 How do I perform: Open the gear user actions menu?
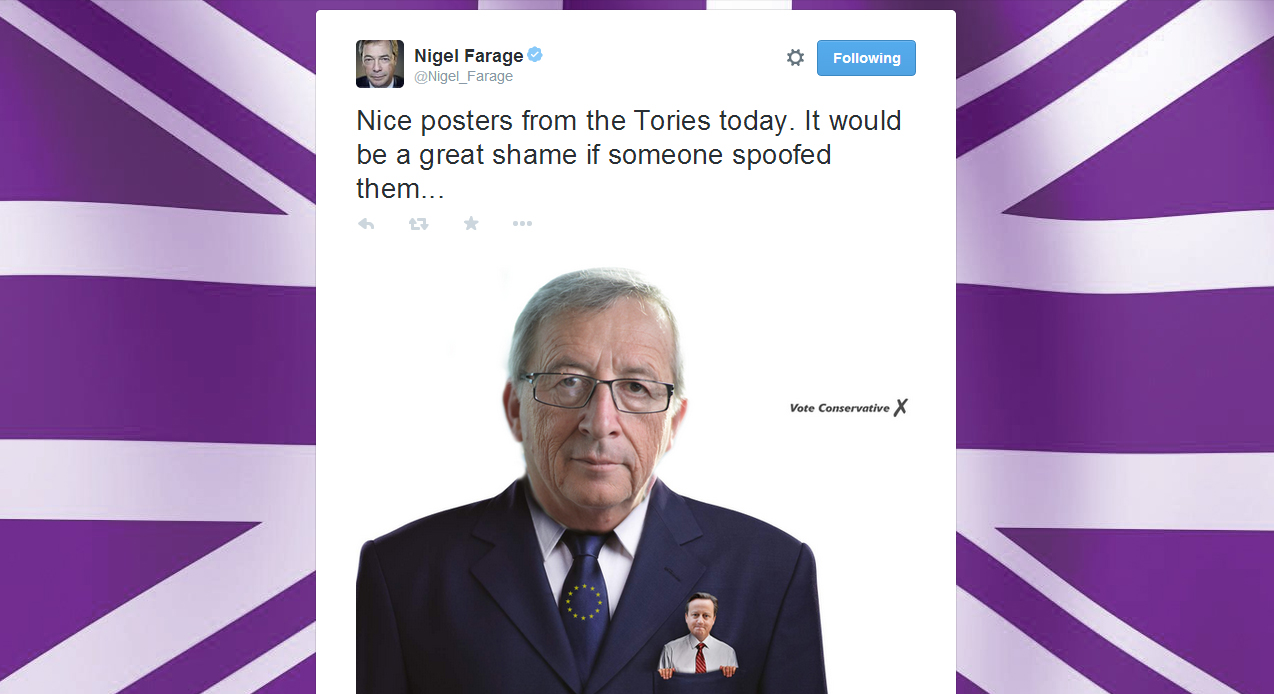[795, 58]
